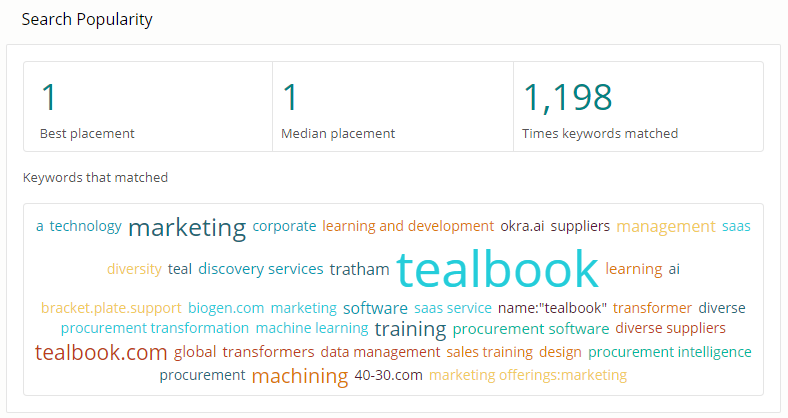Select the 'transformers' keyword
The width and height of the screenshot is (788, 418).
pos(268,352)
